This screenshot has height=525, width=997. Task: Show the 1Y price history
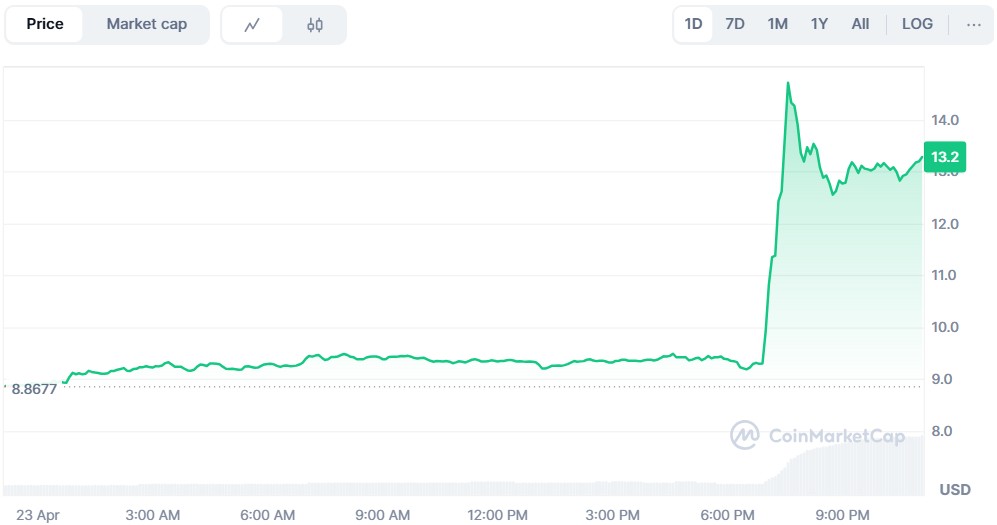819,24
